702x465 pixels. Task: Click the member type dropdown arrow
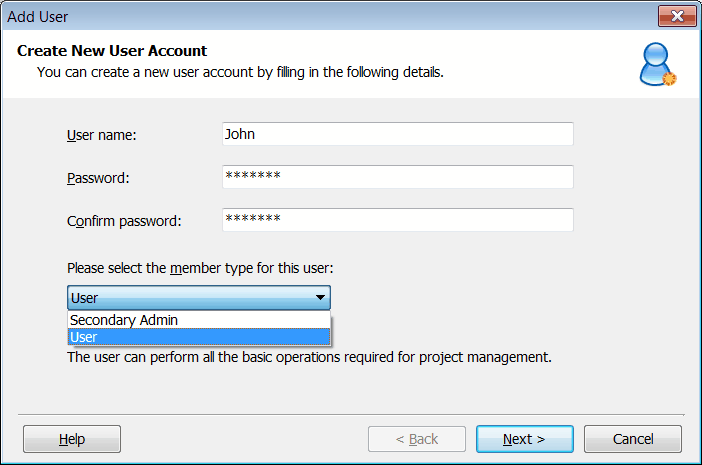[320, 298]
